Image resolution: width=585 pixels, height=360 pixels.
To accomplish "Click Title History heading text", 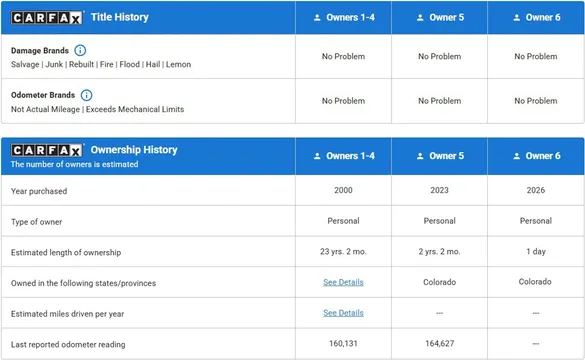I will pyautogui.click(x=120, y=17).
